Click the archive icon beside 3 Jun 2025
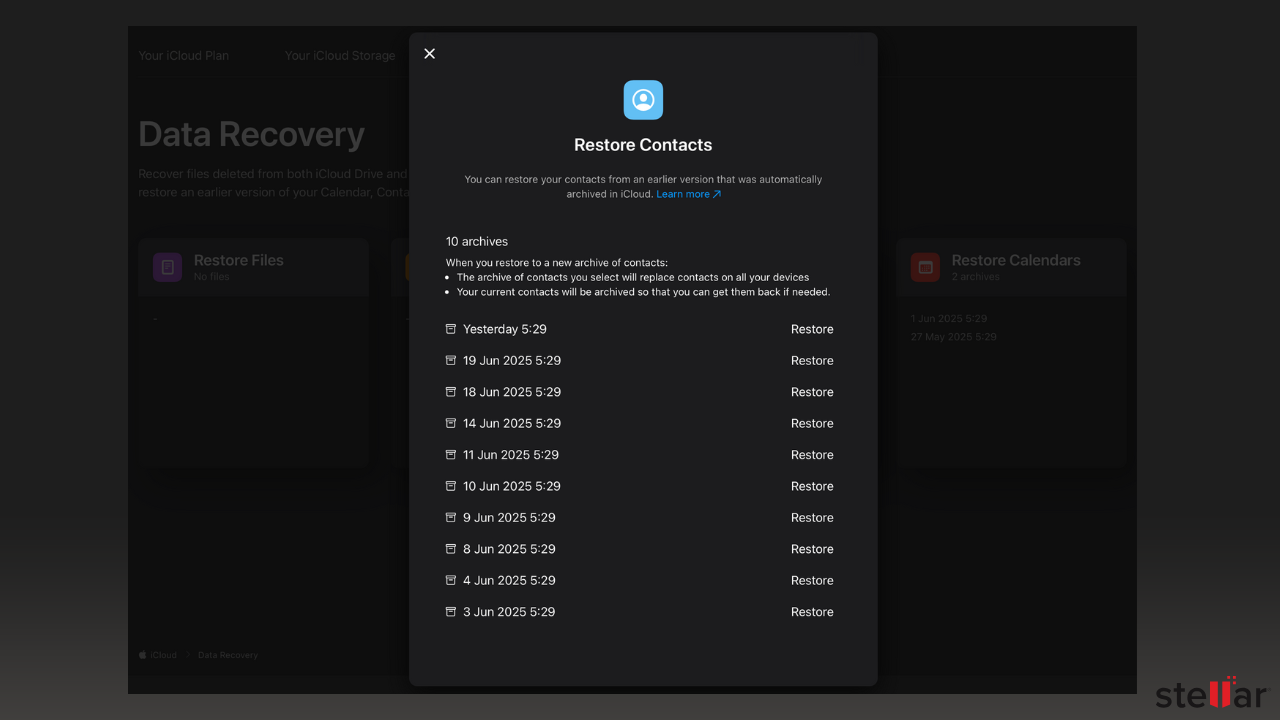This screenshot has width=1280, height=720. coord(451,611)
